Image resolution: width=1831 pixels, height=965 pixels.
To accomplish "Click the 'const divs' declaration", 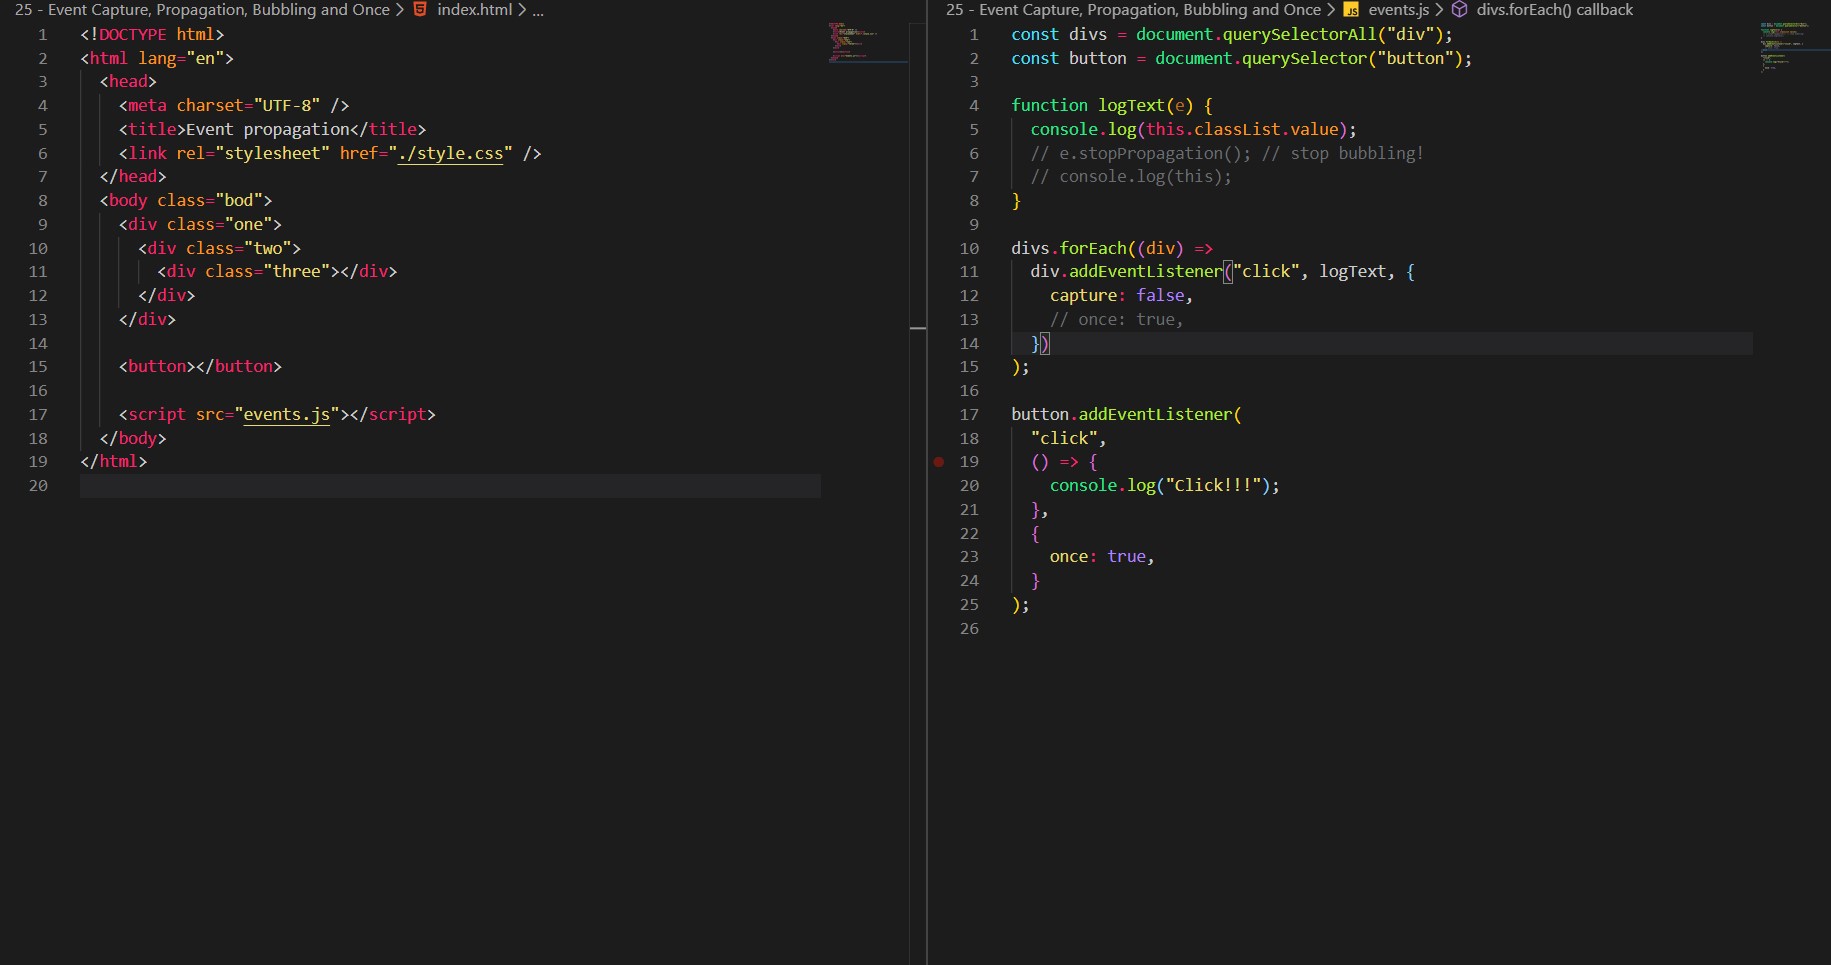I will 1059,34.
